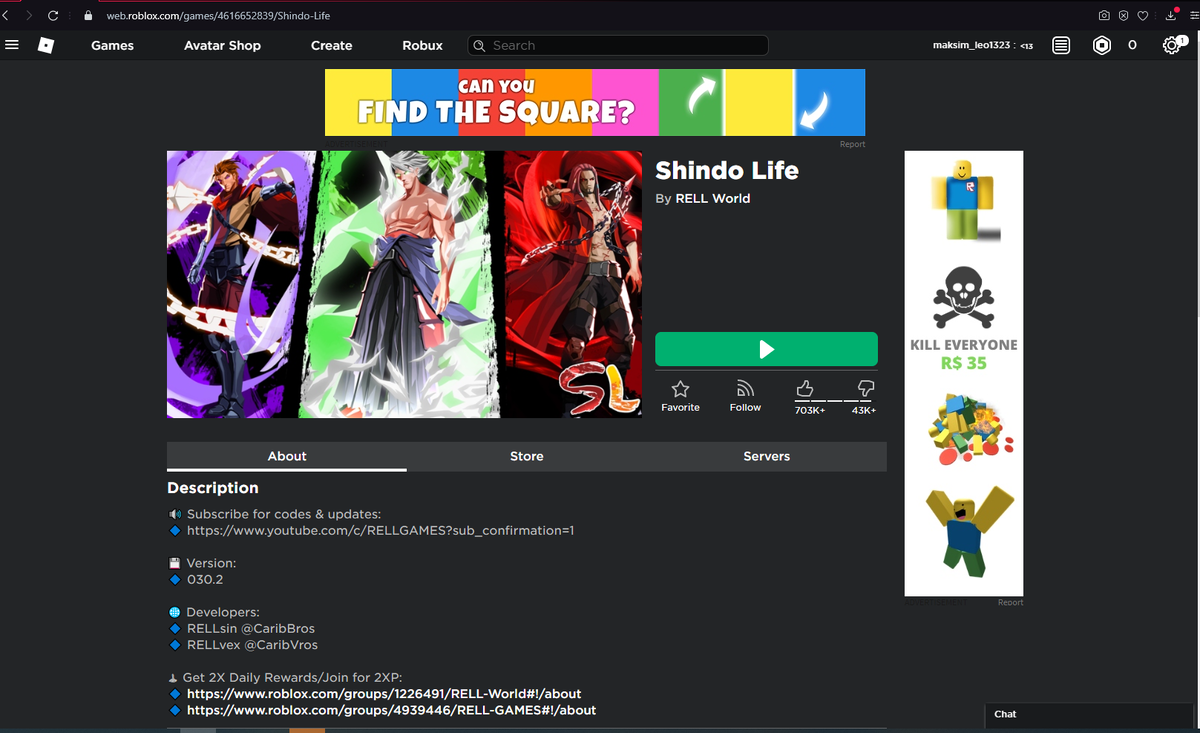This screenshot has width=1200, height=733.
Task: Open Create in the top navigation
Action: click(x=331, y=45)
